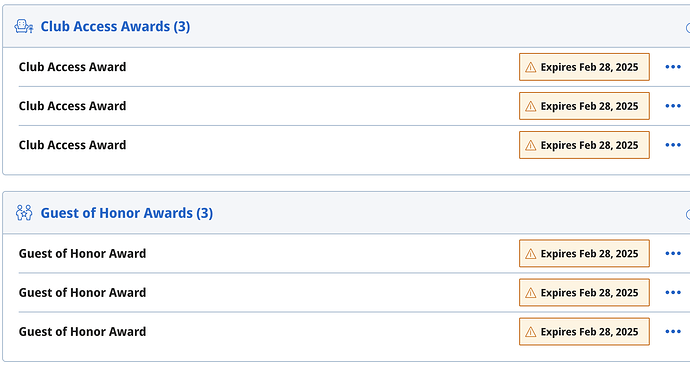Open three-dot menu for last Guest of Honor Award

pyautogui.click(x=673, y=332)
